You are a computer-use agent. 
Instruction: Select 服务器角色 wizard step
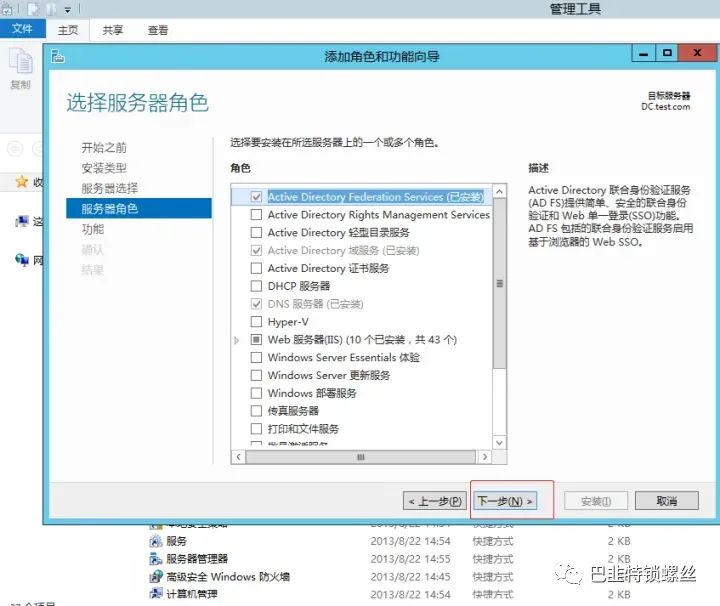pyautogui.click(x=139, y=208)
